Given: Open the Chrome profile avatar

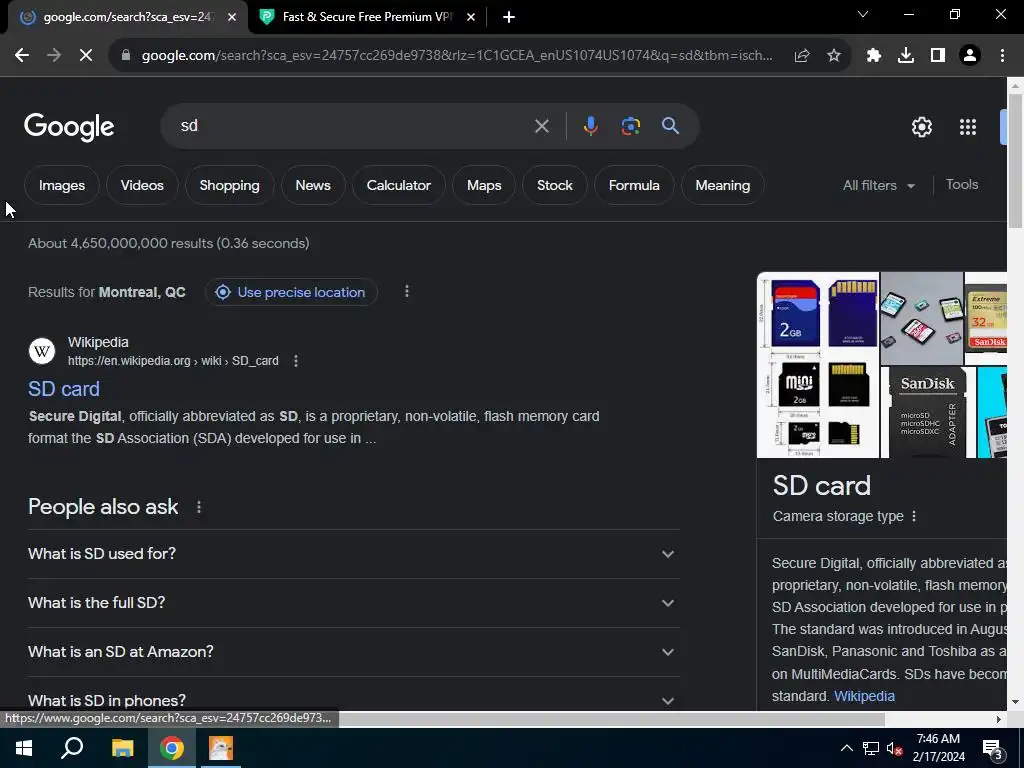Looking at the screenshot, I should [970, 56].
